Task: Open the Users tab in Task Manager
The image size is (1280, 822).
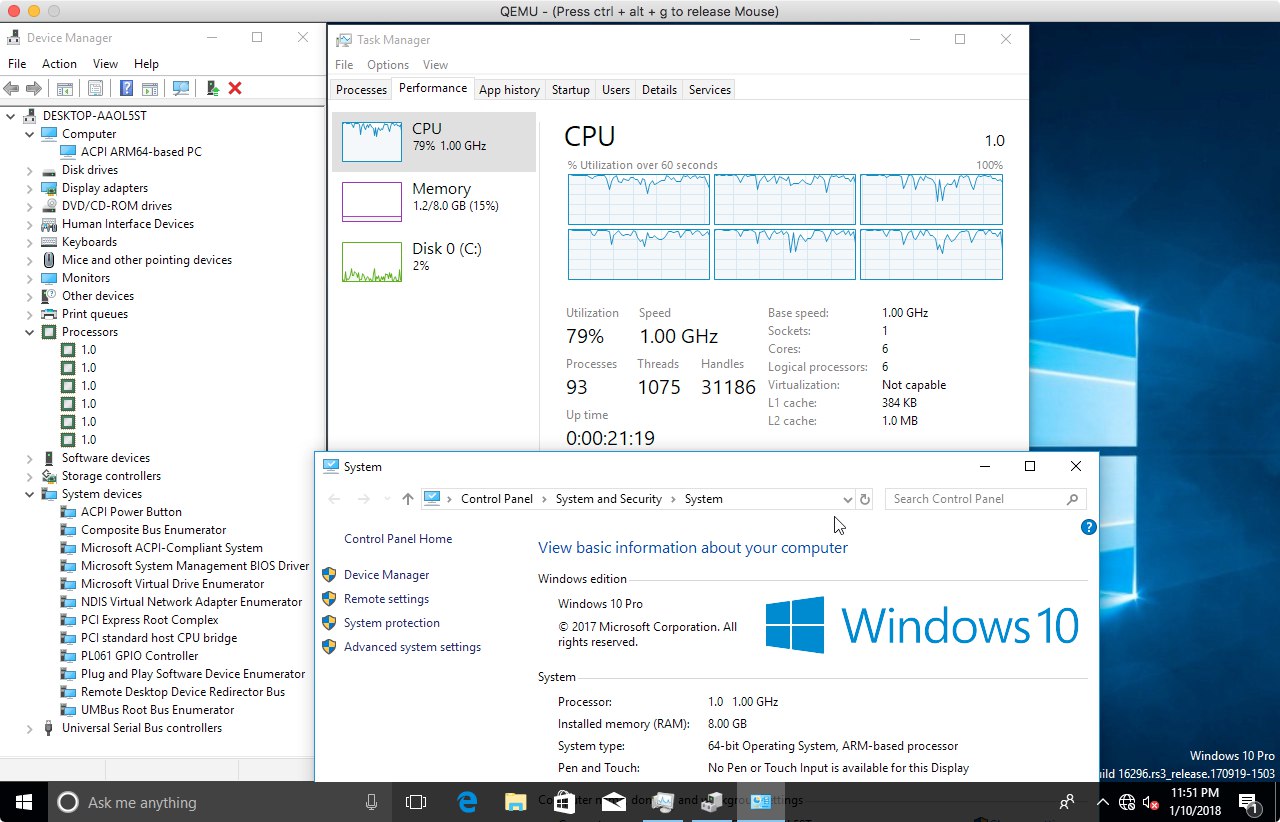Action: pos(616,90)
